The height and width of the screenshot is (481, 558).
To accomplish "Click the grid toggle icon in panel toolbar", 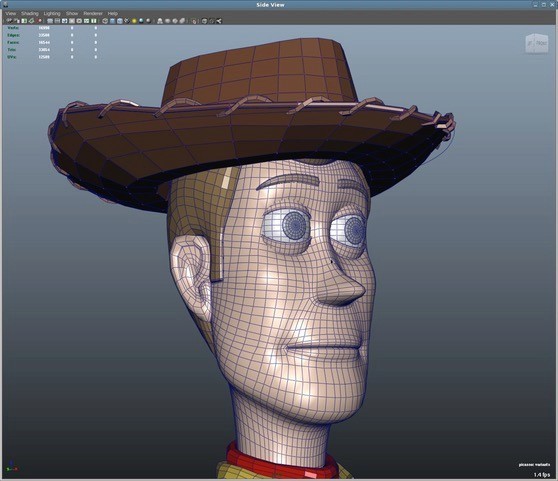I will pyautogui.click(x=50, y=21).
